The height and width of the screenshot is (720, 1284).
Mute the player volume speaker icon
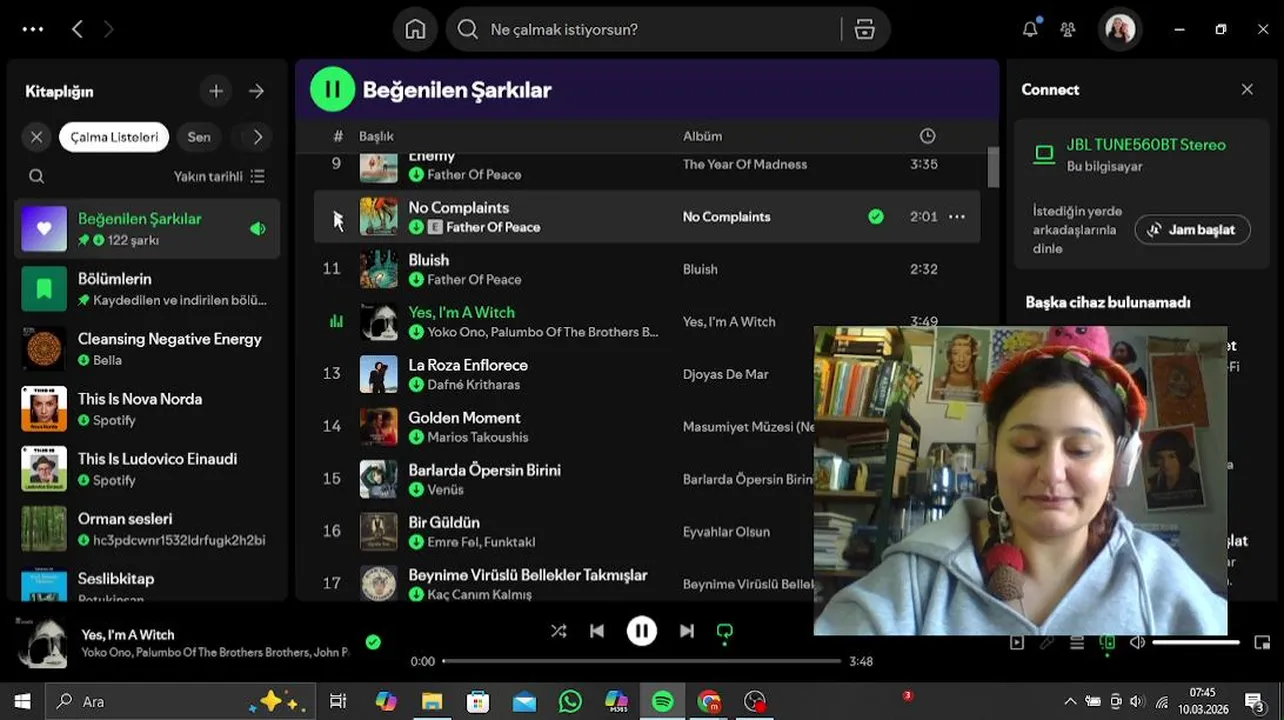[x=1137, y=643]
